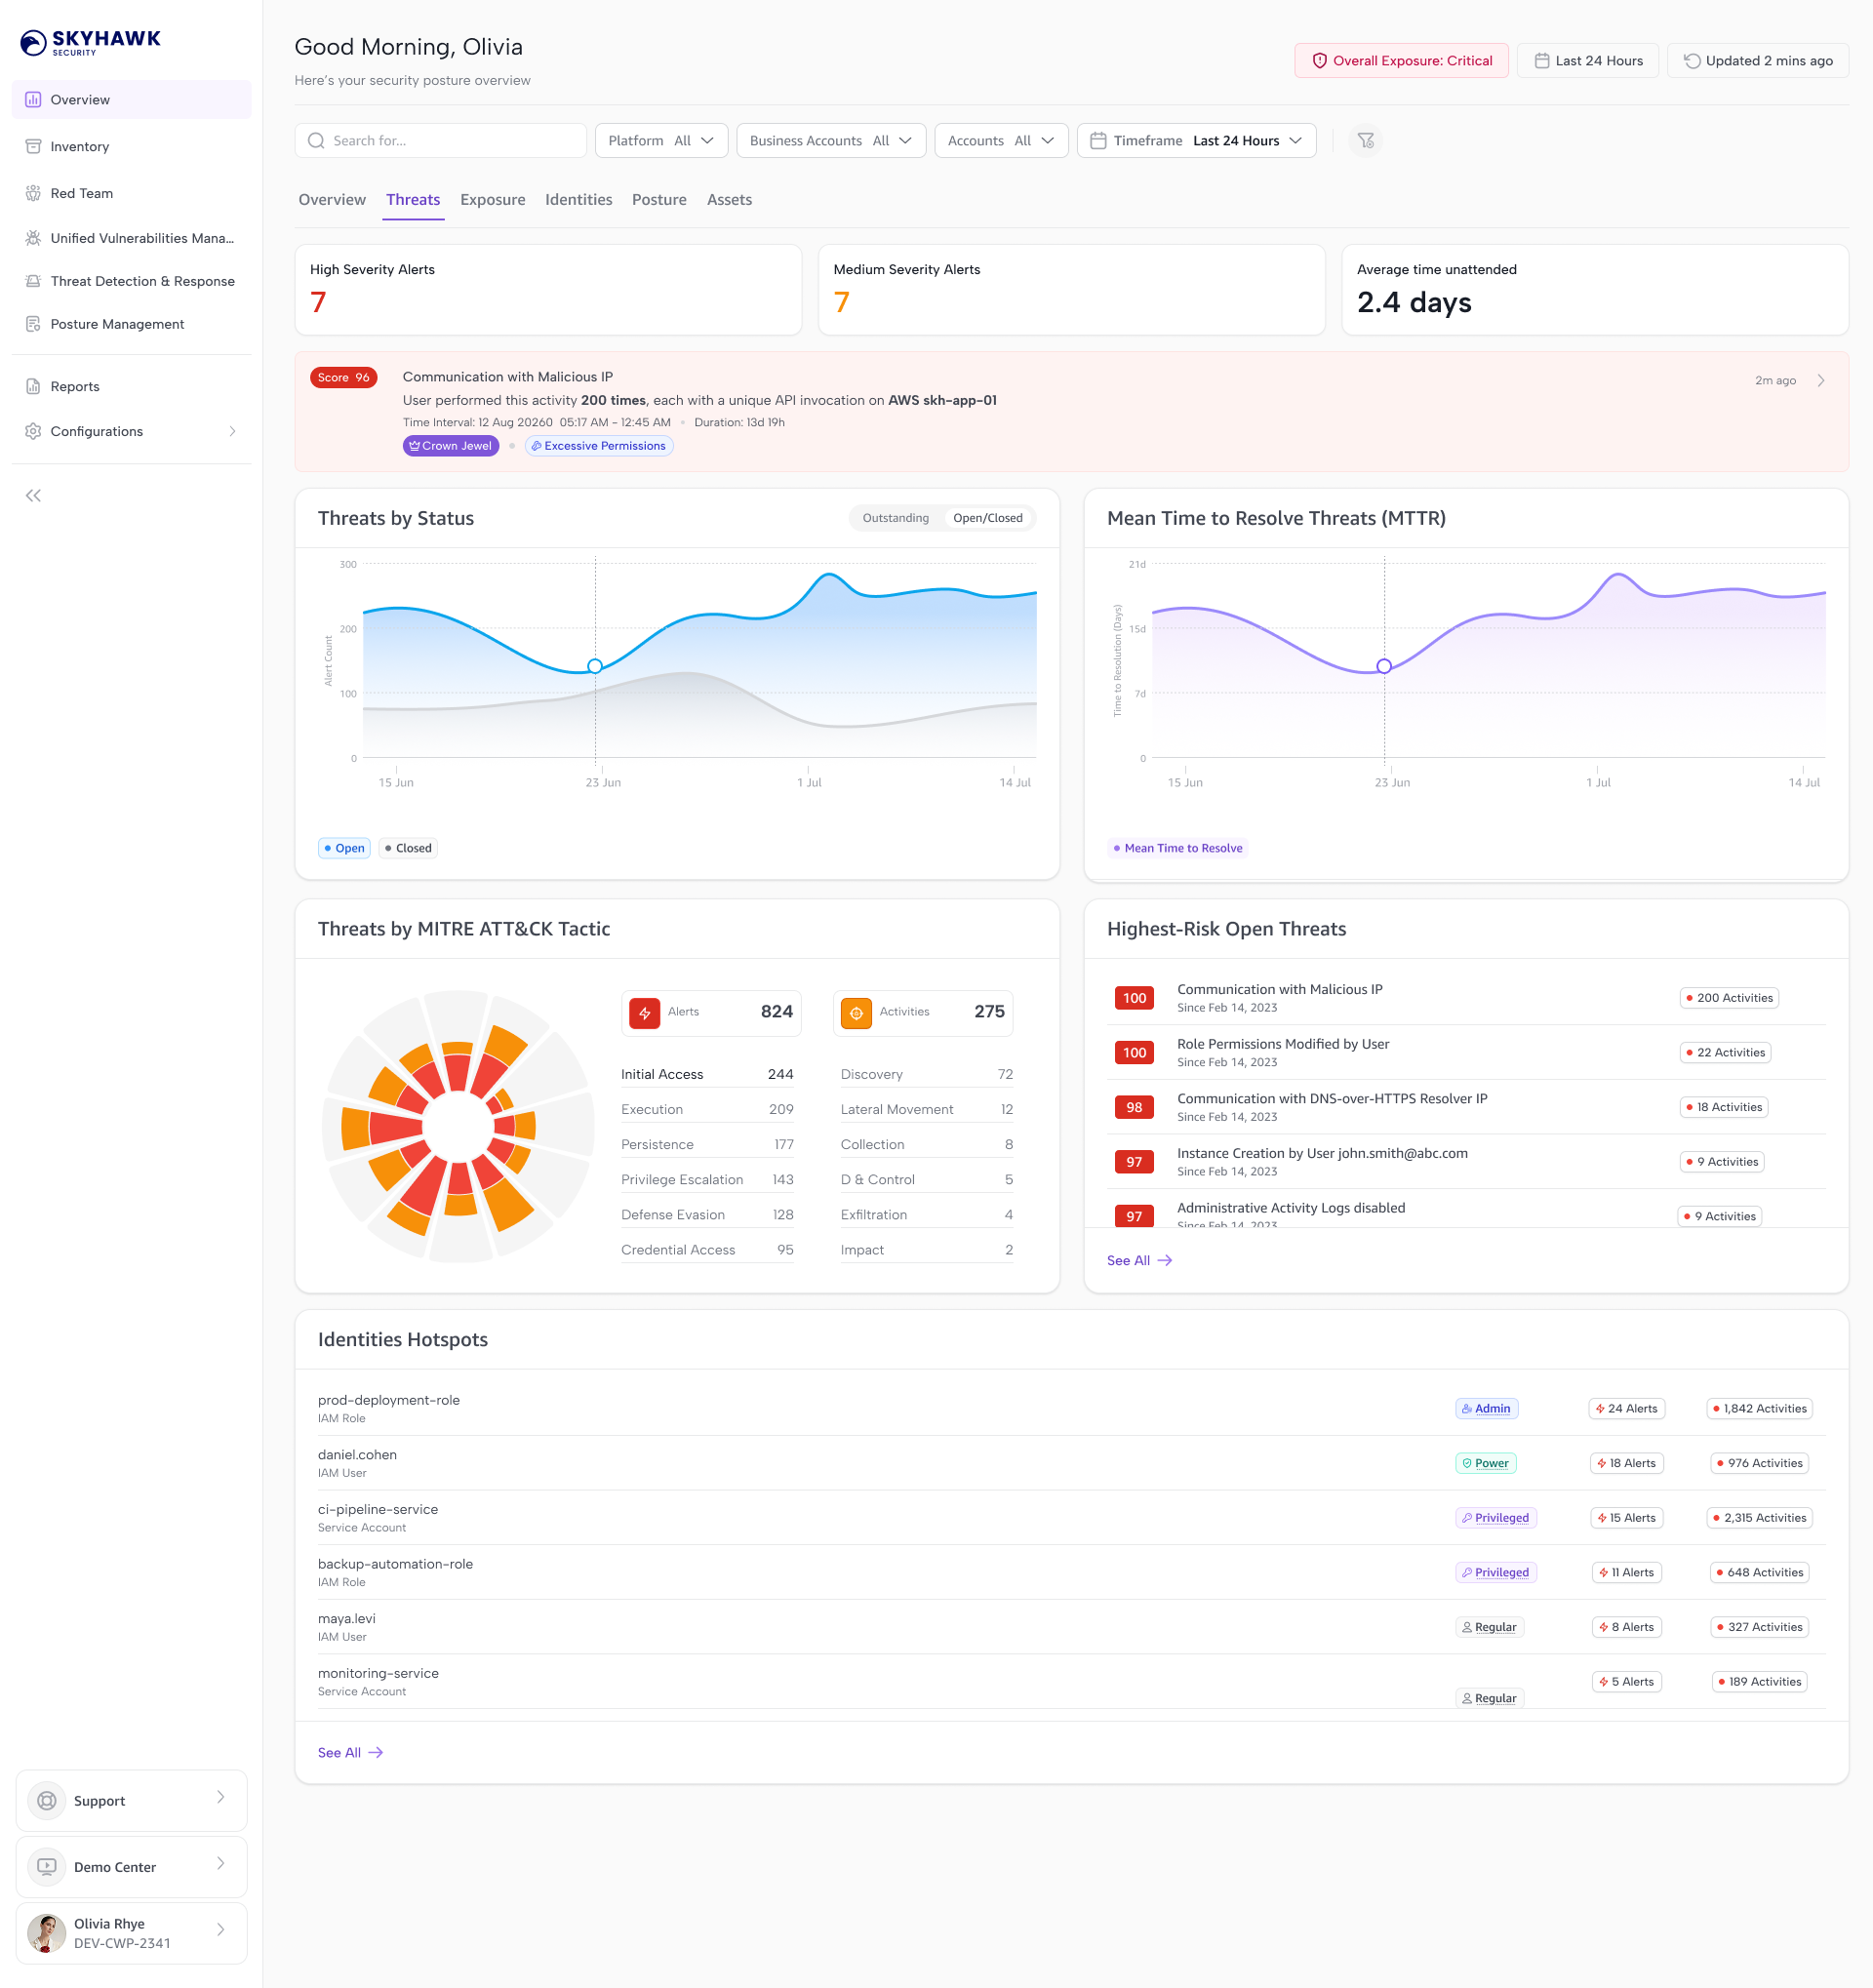The width and height of the screenshot is (1873, 1988).
Task: Open the Platform filter dropdown
Action: [x=660, y=141]
